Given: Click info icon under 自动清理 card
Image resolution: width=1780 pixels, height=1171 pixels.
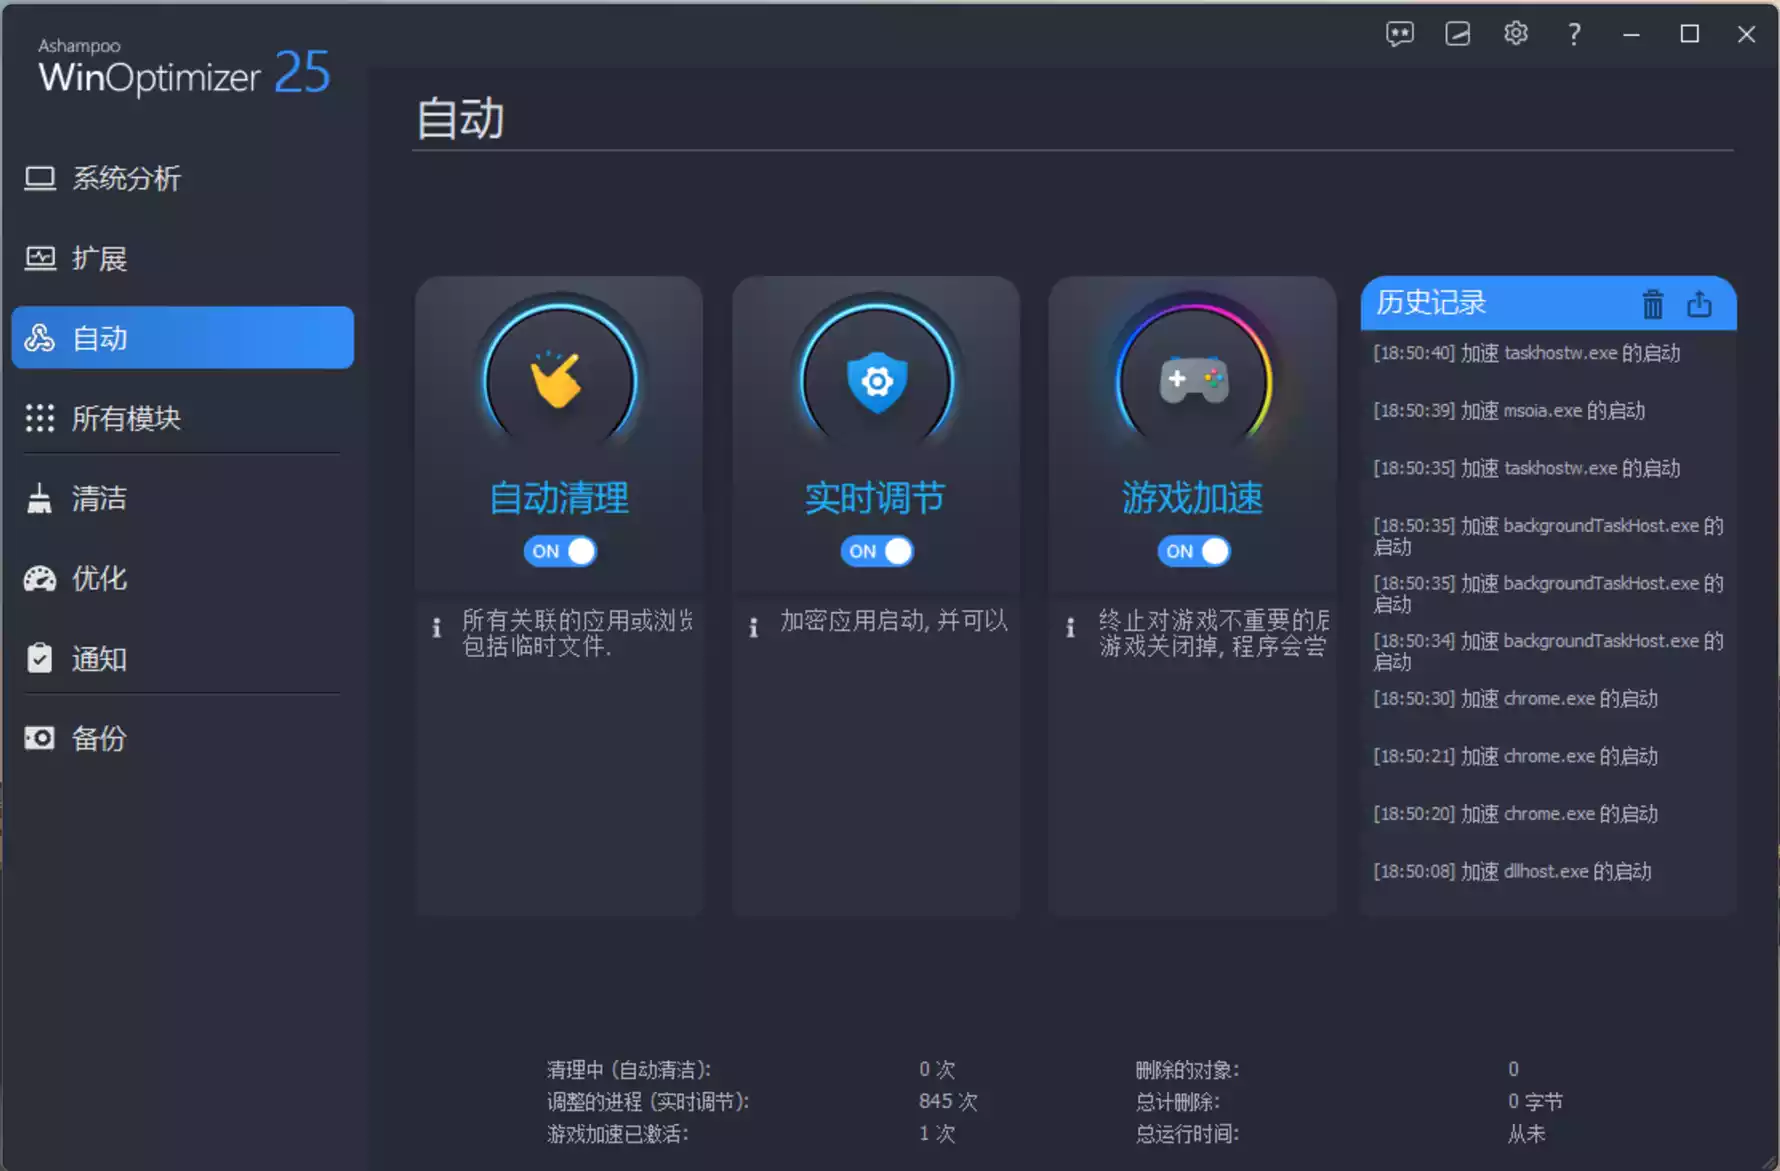Looking at the screenshot, I should coord(436,628).
